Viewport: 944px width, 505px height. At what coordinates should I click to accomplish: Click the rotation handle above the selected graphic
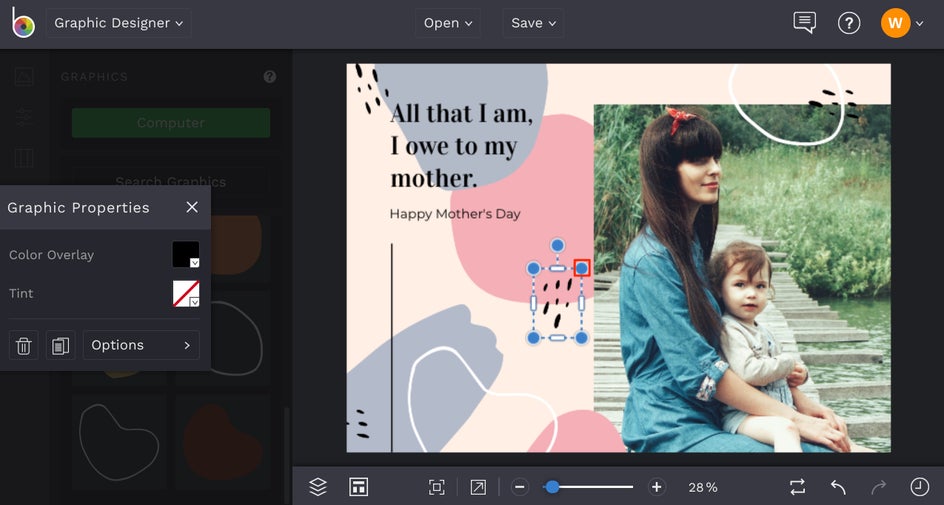coord(557,245)
